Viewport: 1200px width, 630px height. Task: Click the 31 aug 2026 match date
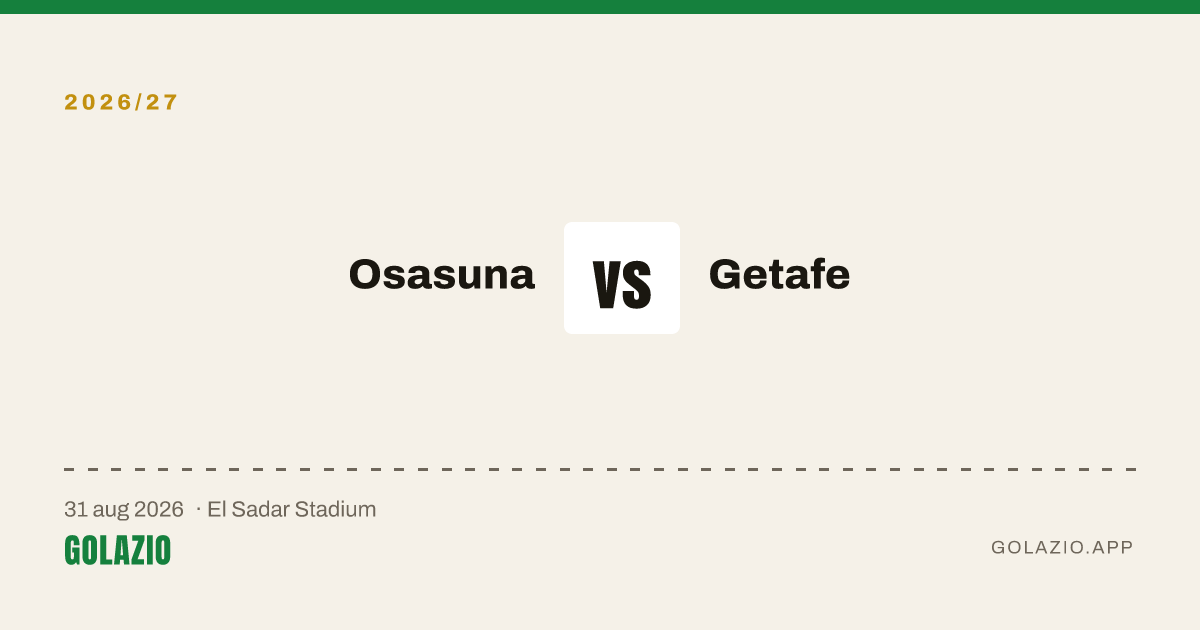coord(124,510)
